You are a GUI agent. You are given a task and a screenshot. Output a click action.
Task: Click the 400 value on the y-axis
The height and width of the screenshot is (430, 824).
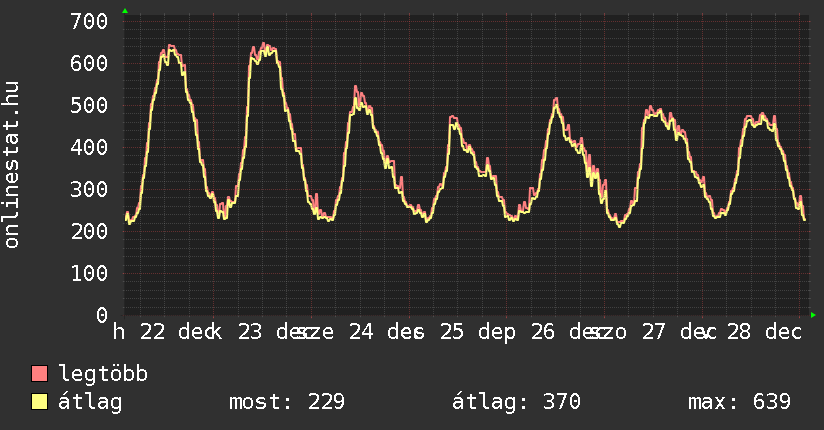click(90, 147)
